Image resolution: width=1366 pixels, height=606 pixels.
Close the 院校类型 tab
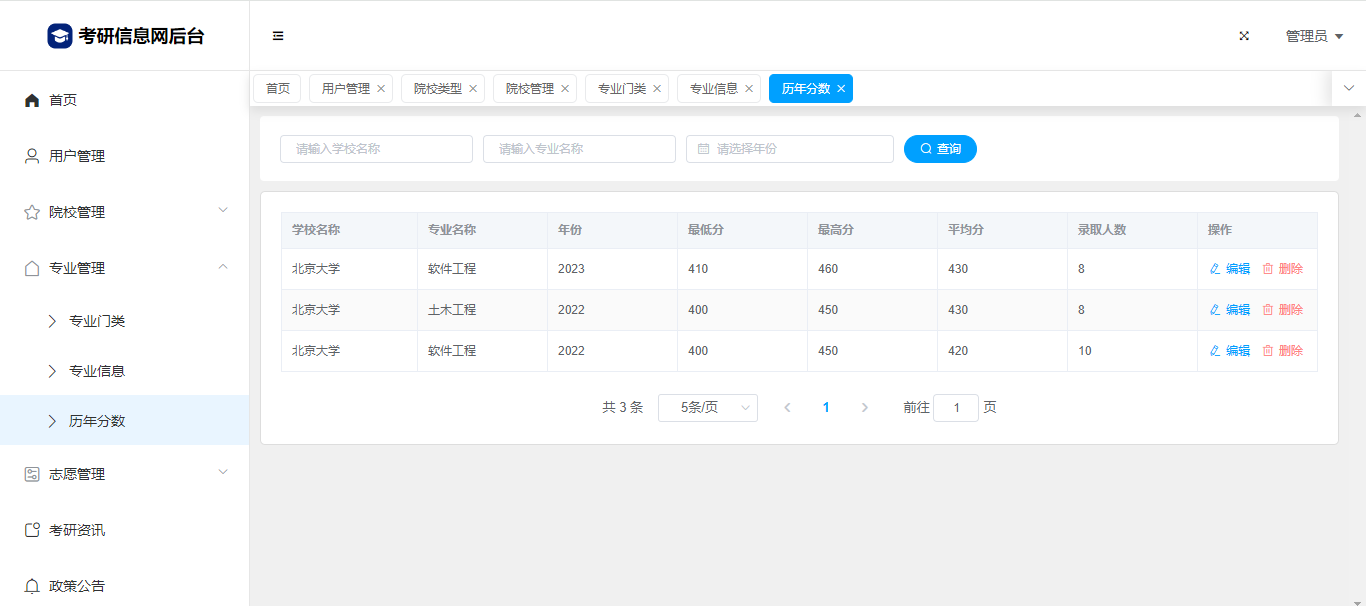[x=473, y=89]
